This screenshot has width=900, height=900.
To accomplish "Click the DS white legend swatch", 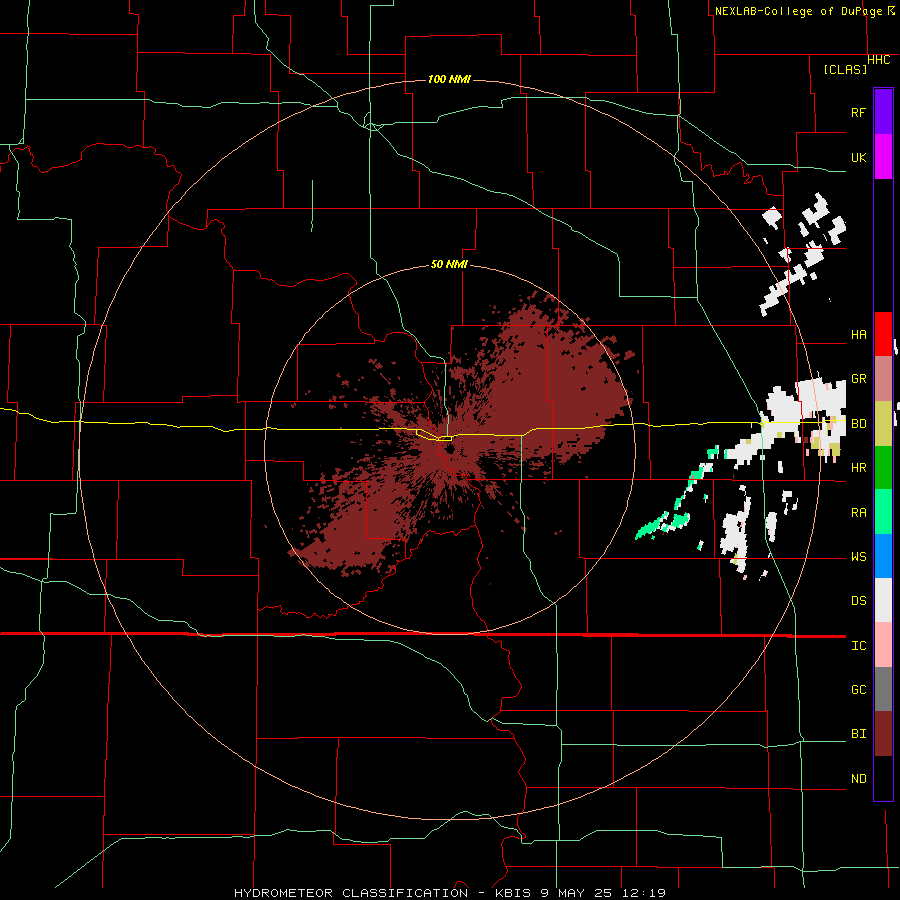I will point(883,600).
